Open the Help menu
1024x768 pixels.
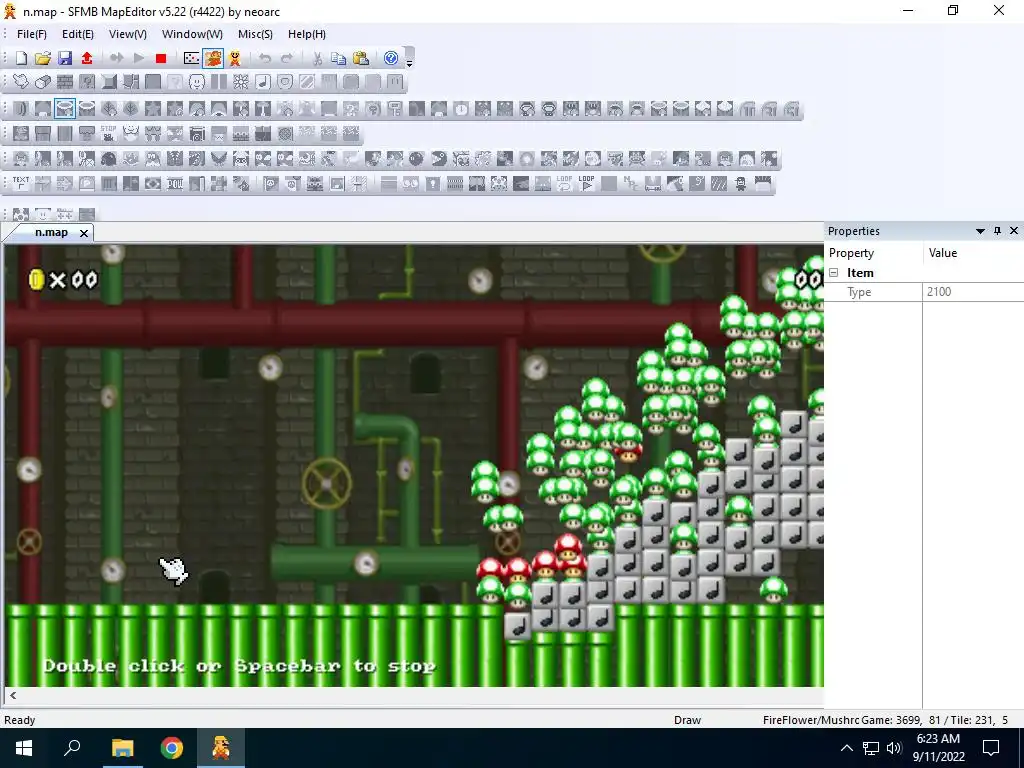[306, 34]
